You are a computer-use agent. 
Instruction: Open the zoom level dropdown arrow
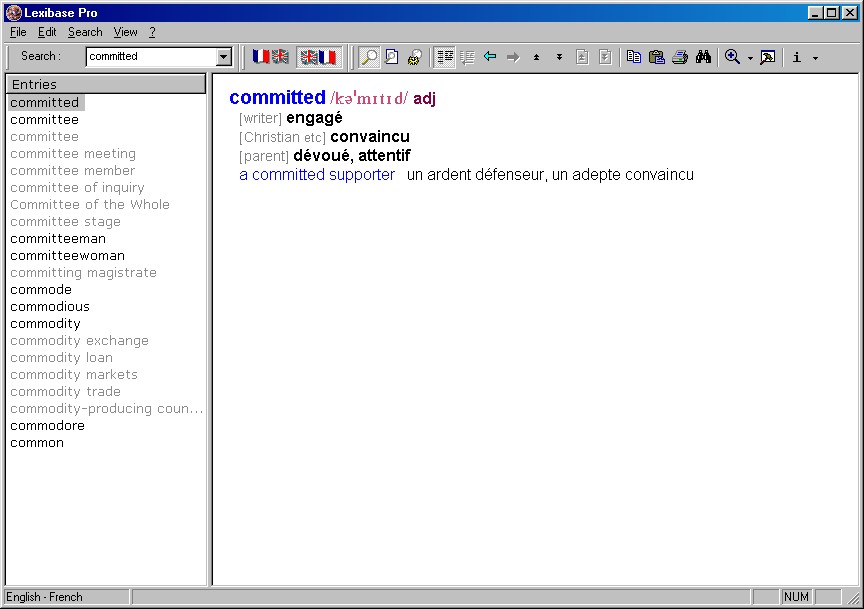point(750,57)
